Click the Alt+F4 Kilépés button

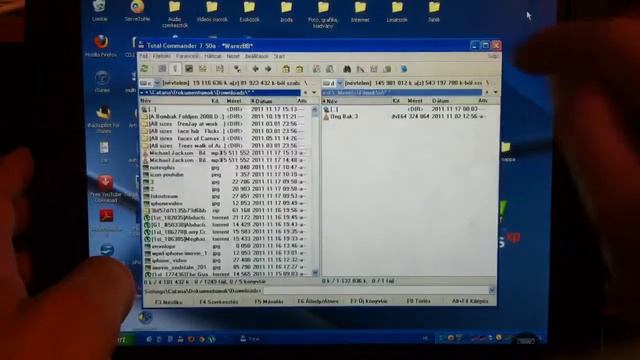(x=470, y=301)
